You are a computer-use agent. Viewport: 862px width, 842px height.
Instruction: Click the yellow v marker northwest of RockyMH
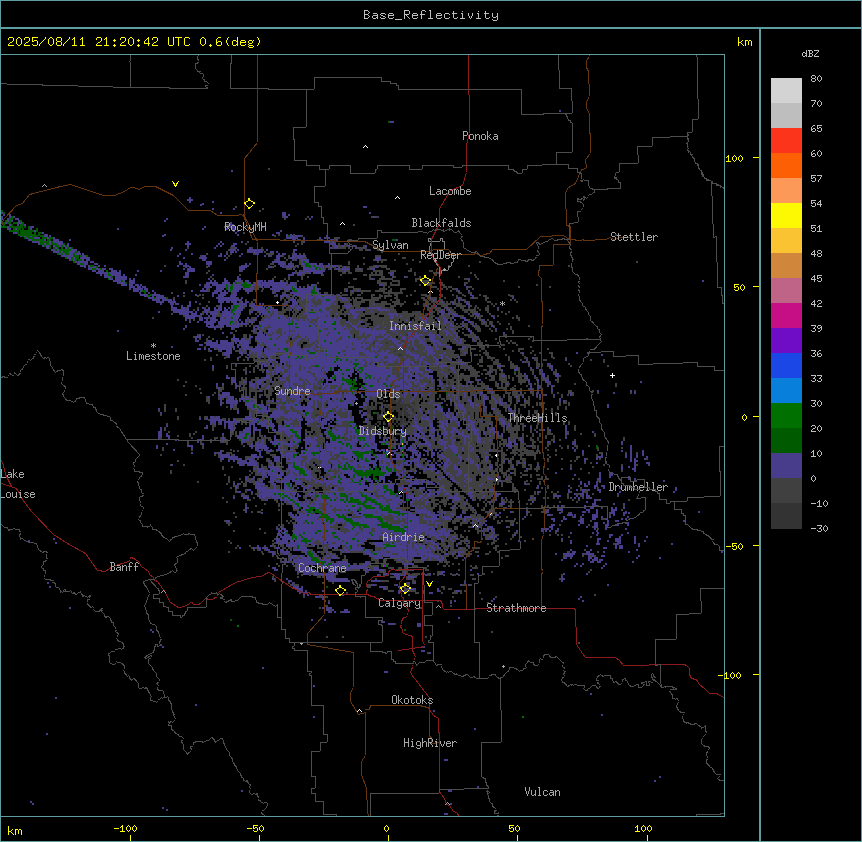pos(175,184)
